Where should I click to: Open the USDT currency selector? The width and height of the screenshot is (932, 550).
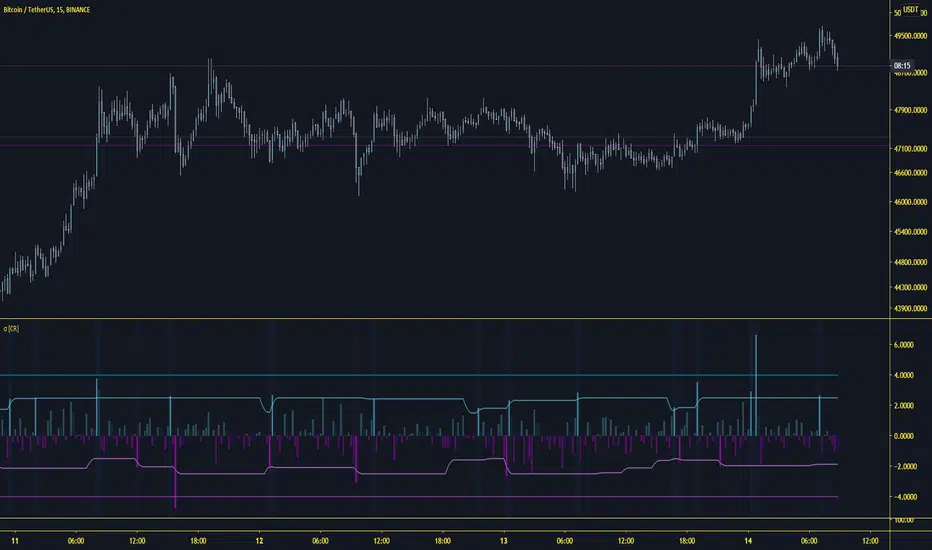pyautogui.click(x=911, y=10)
